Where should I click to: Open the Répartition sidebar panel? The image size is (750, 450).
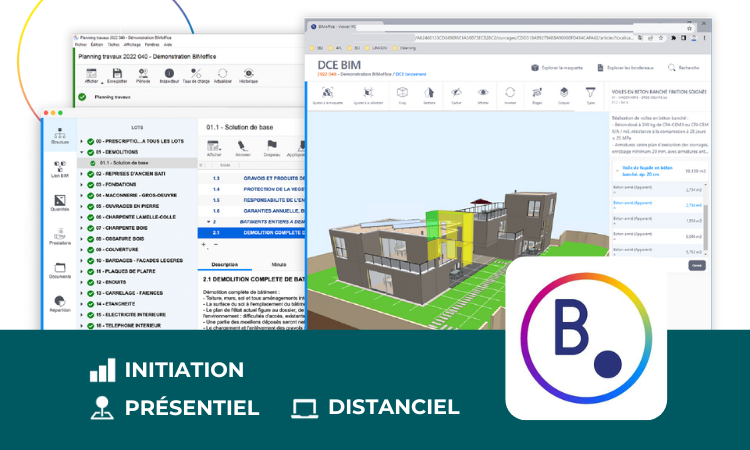pyautogui.click(x=60, y=304)
